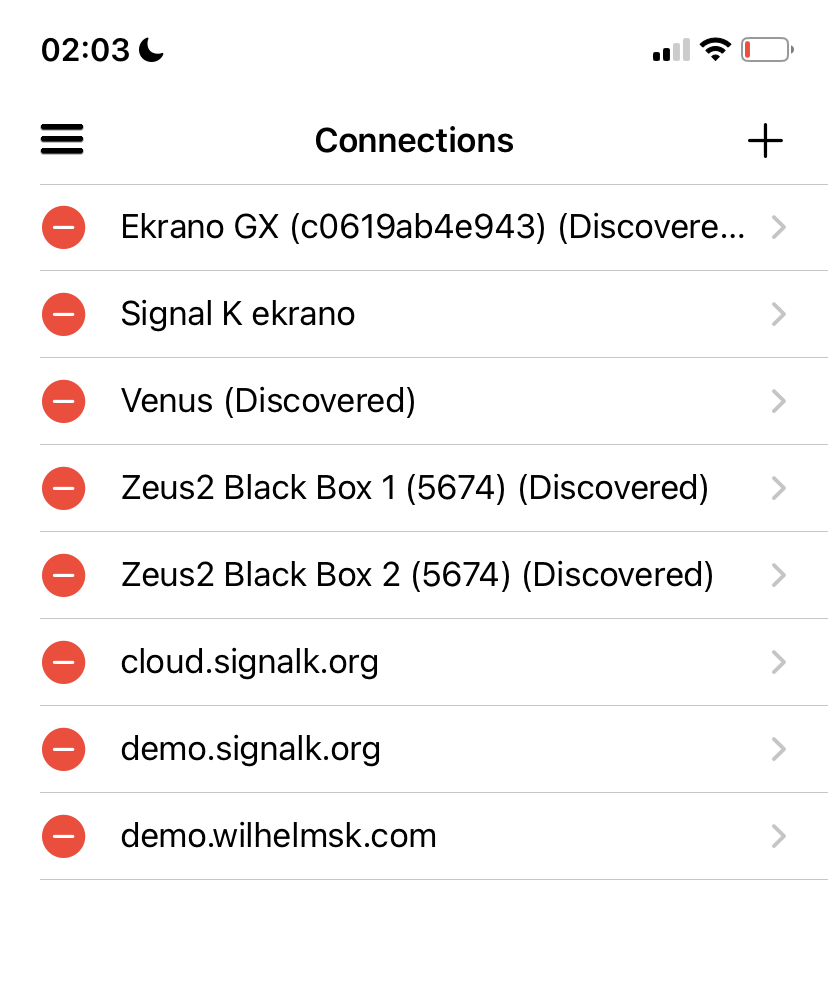Tap the plus icon to add connection

pos(765,141)
